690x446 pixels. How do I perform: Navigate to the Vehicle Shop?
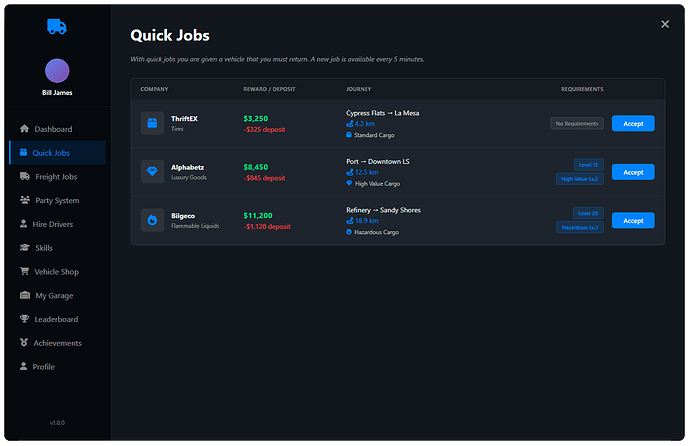[56, 272]
